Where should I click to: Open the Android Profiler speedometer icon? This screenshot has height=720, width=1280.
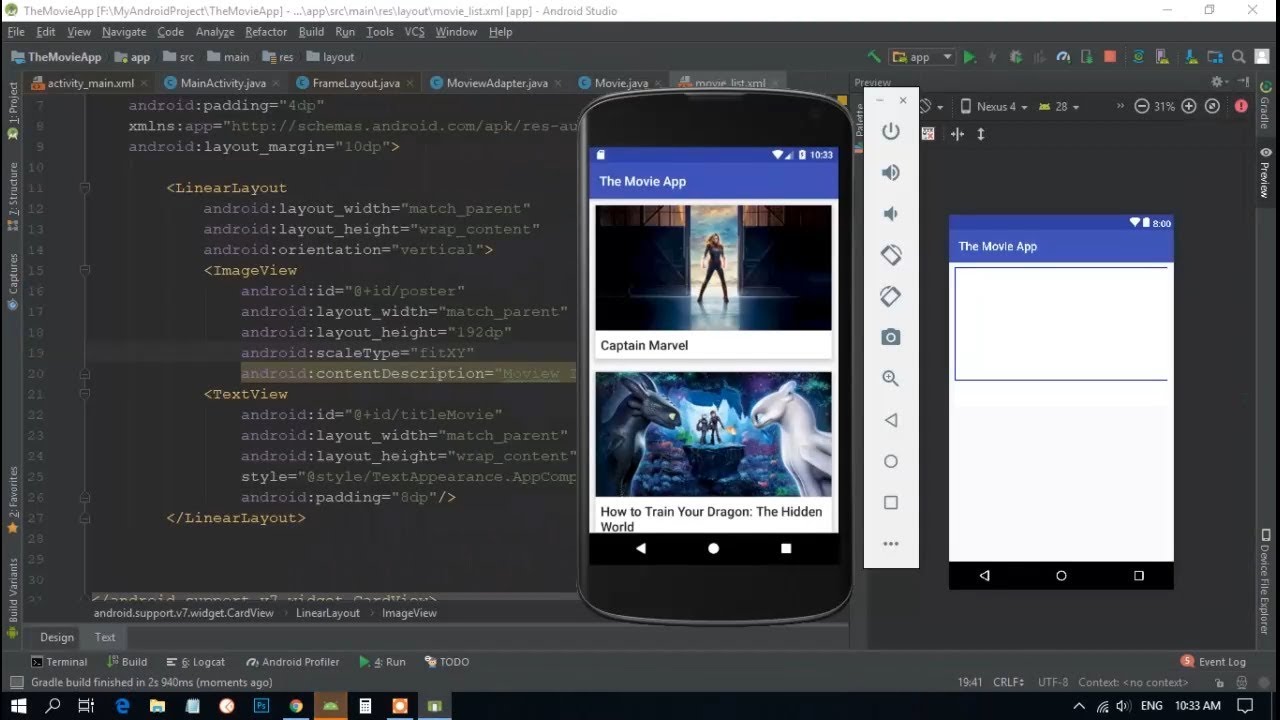coord(1061,57)
